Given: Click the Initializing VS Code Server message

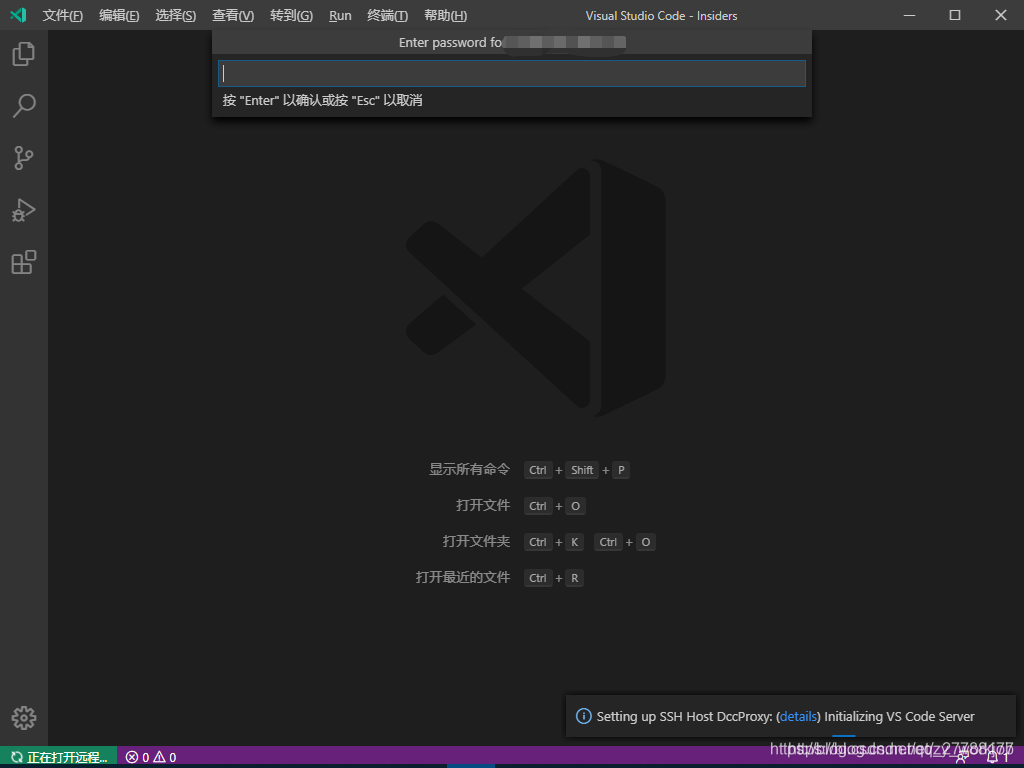Looking at the screenshot, I should (899, 716).
